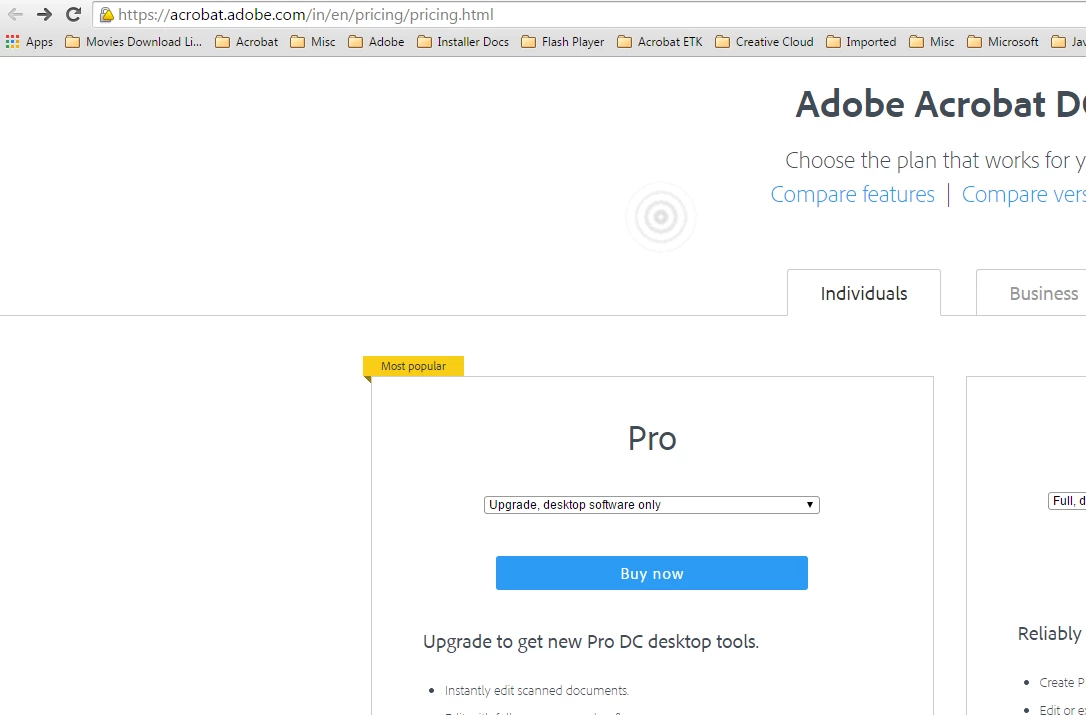Viewport: 1086px width, 715px height.
Task: Open the Imported bookmark folder
Action: (x=861, y=42)
